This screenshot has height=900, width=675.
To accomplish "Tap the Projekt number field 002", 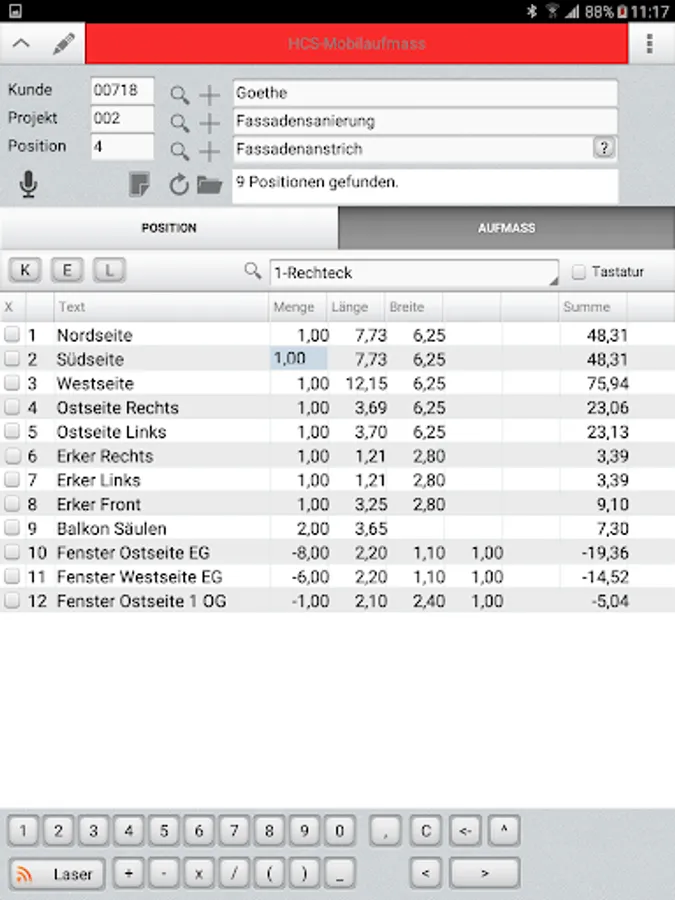I will tap(122, 119).
